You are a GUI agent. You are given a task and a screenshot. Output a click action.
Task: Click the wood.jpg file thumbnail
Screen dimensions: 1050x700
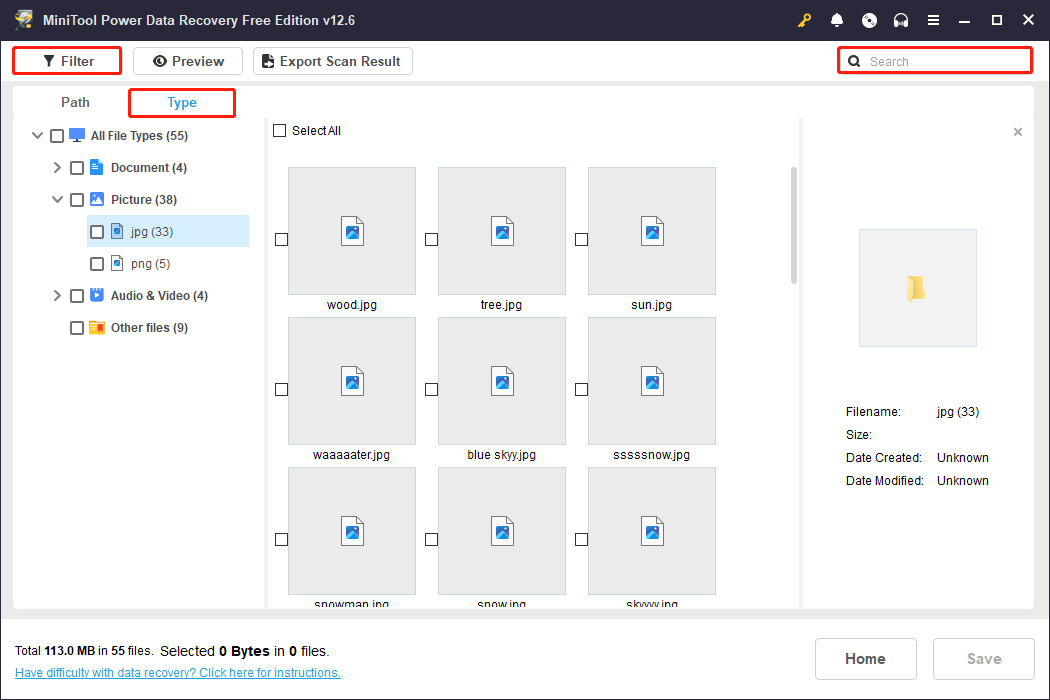click(351, 231)
